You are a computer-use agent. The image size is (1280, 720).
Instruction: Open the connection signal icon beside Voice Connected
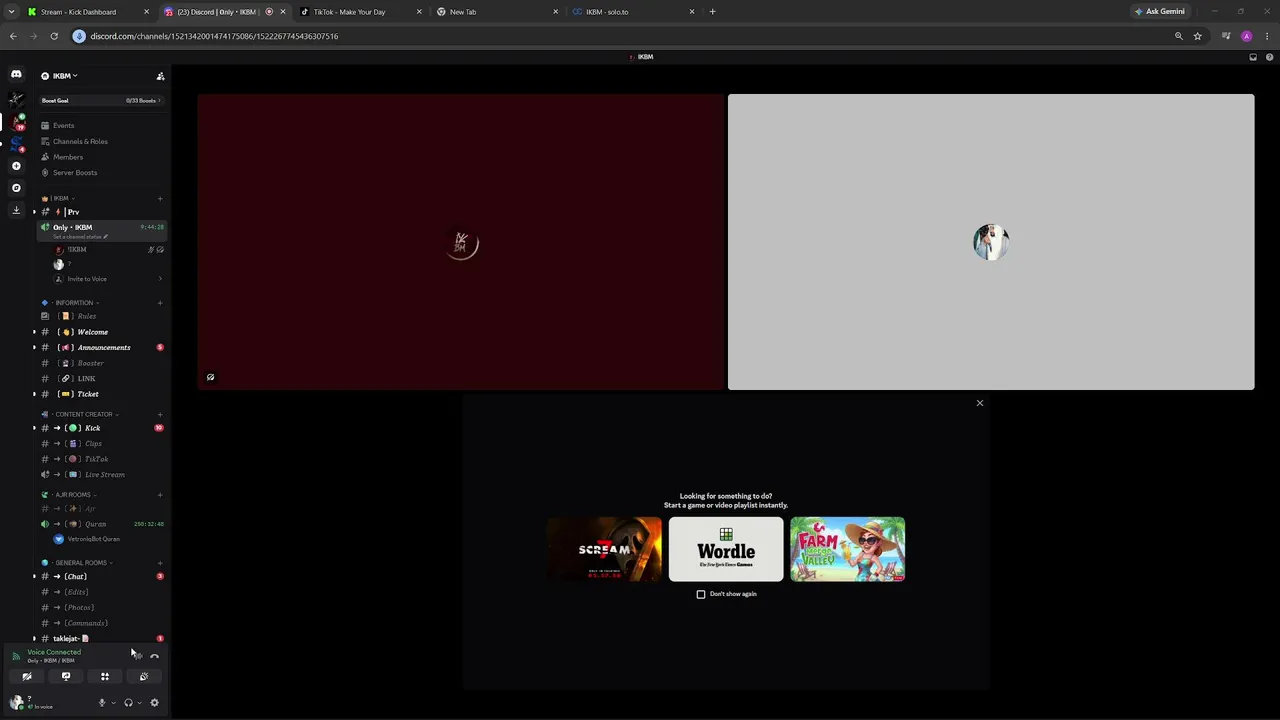point(16,656)
